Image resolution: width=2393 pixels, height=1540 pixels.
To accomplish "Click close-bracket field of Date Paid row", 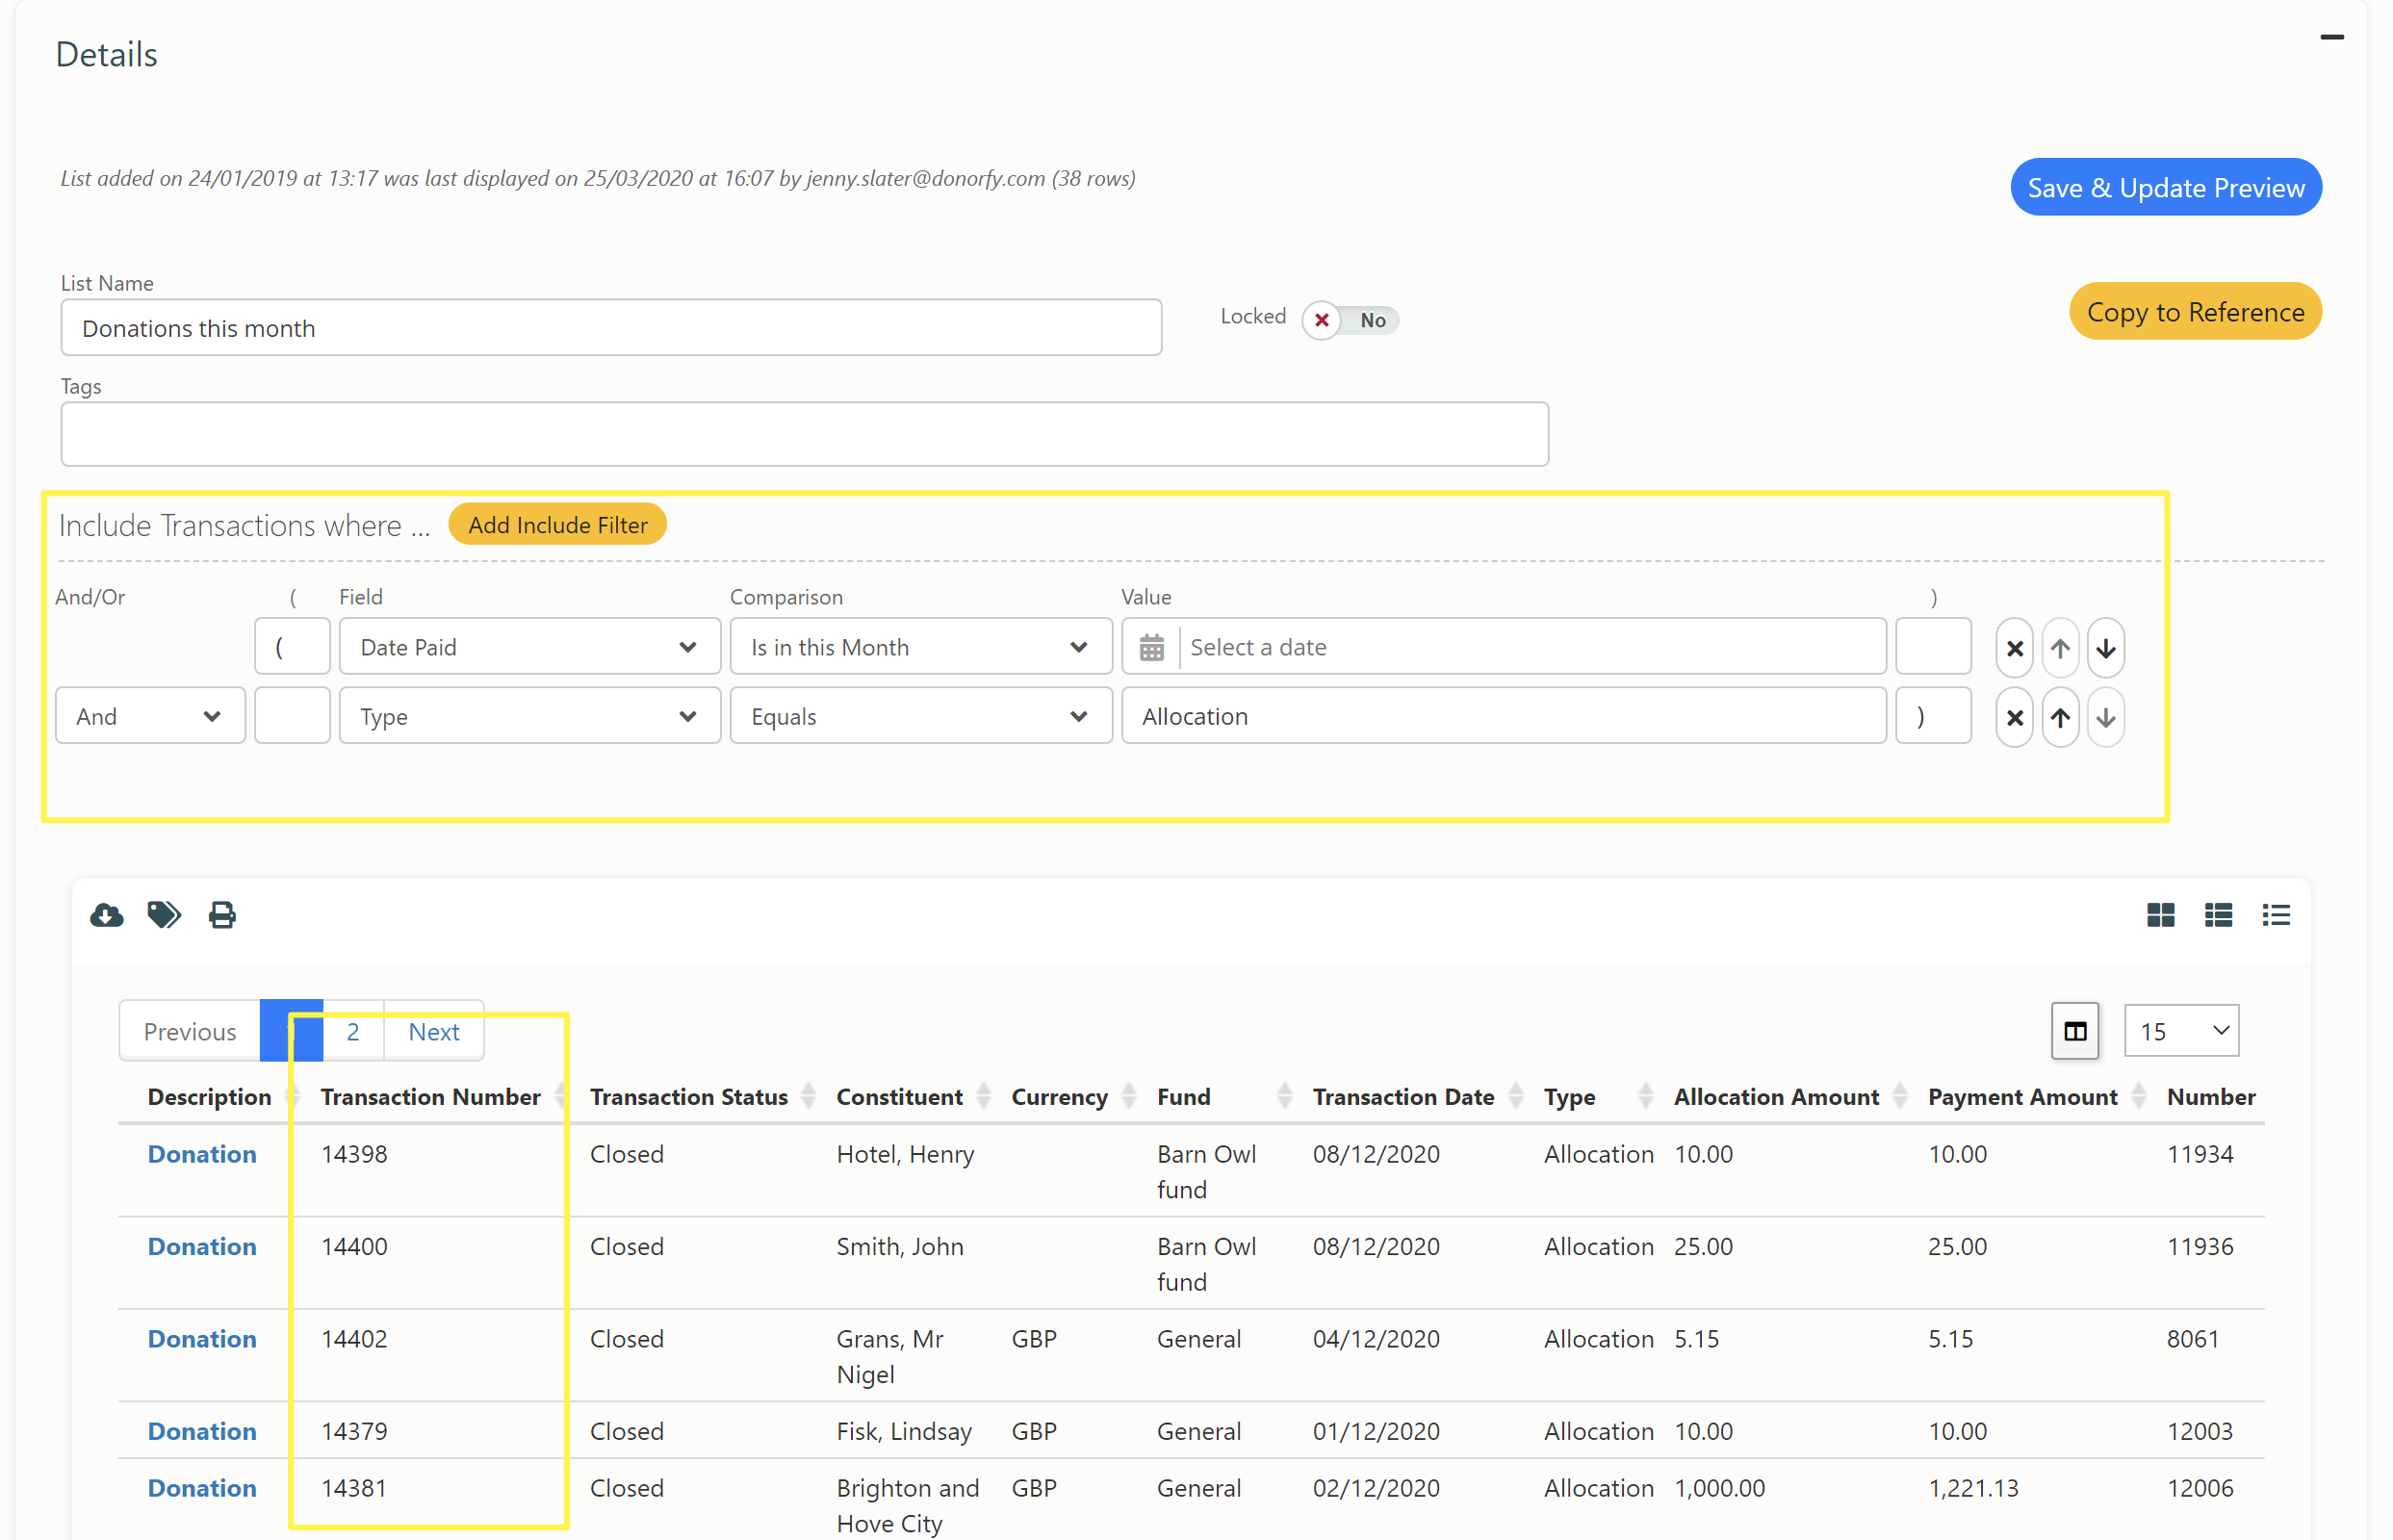I will coord(1934,647).
